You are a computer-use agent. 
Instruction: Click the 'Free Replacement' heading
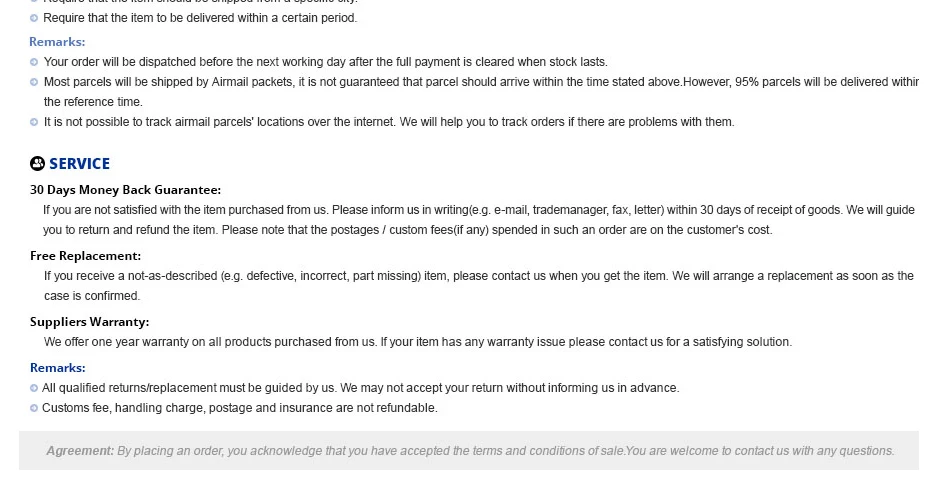pyautogui.click(x=86, y=256)
